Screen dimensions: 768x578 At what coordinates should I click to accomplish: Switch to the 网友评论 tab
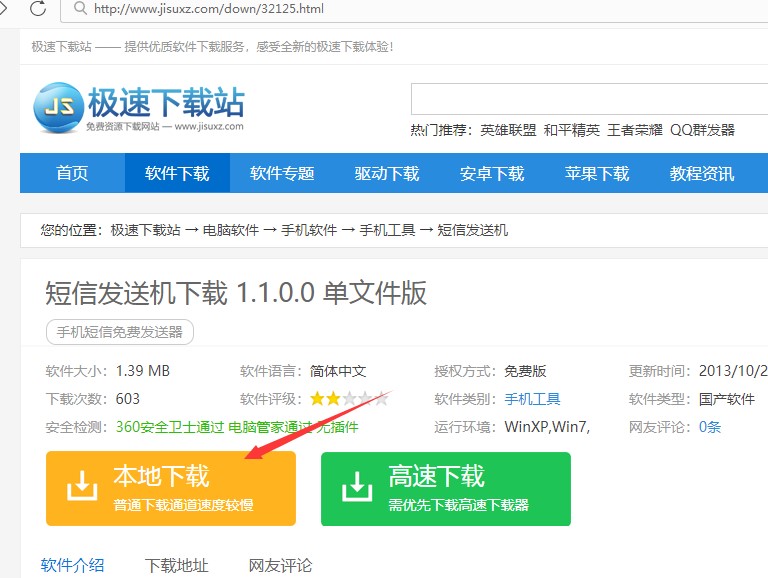tap(280, 565)
